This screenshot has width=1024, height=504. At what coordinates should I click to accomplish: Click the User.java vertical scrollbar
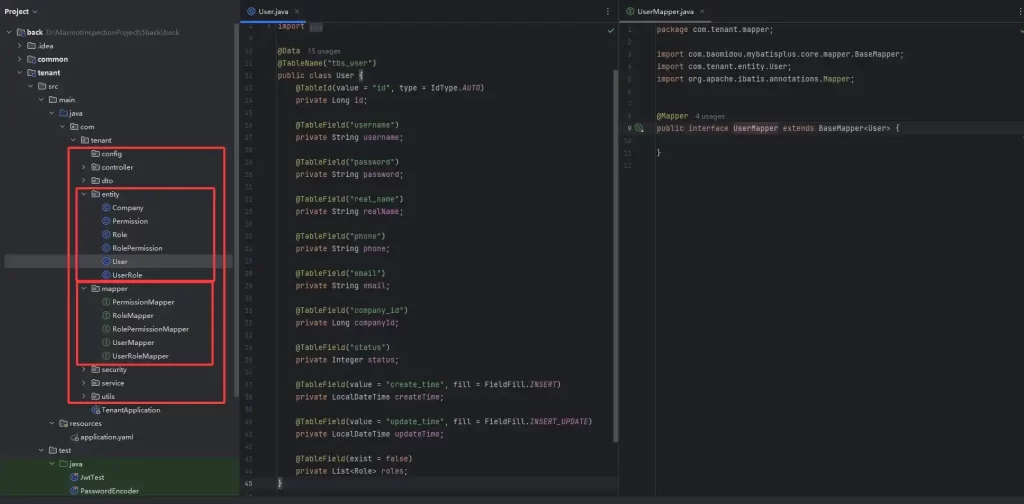[x=615, y=250]
